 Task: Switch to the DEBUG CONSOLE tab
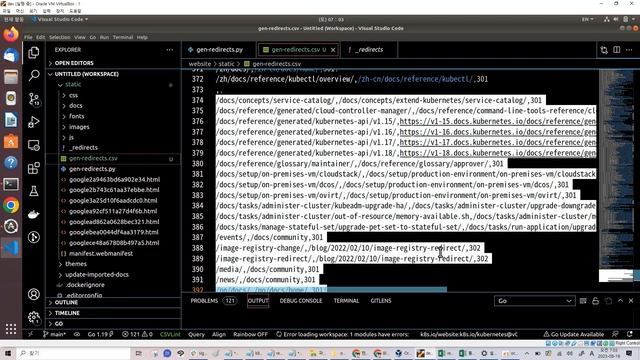point(301,301)
